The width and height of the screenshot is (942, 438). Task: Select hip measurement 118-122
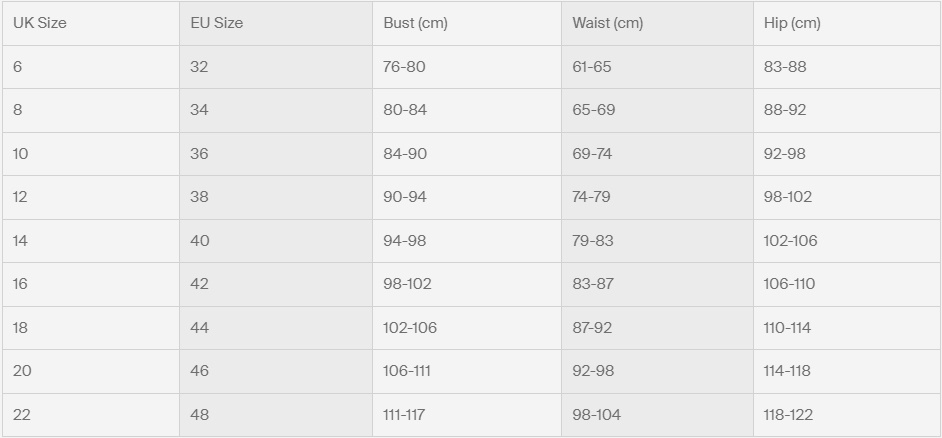789,415
